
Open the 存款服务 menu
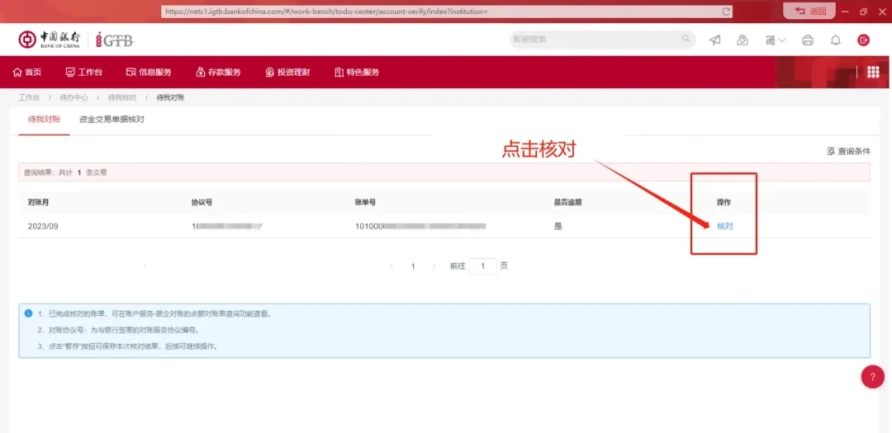[218, 72]
